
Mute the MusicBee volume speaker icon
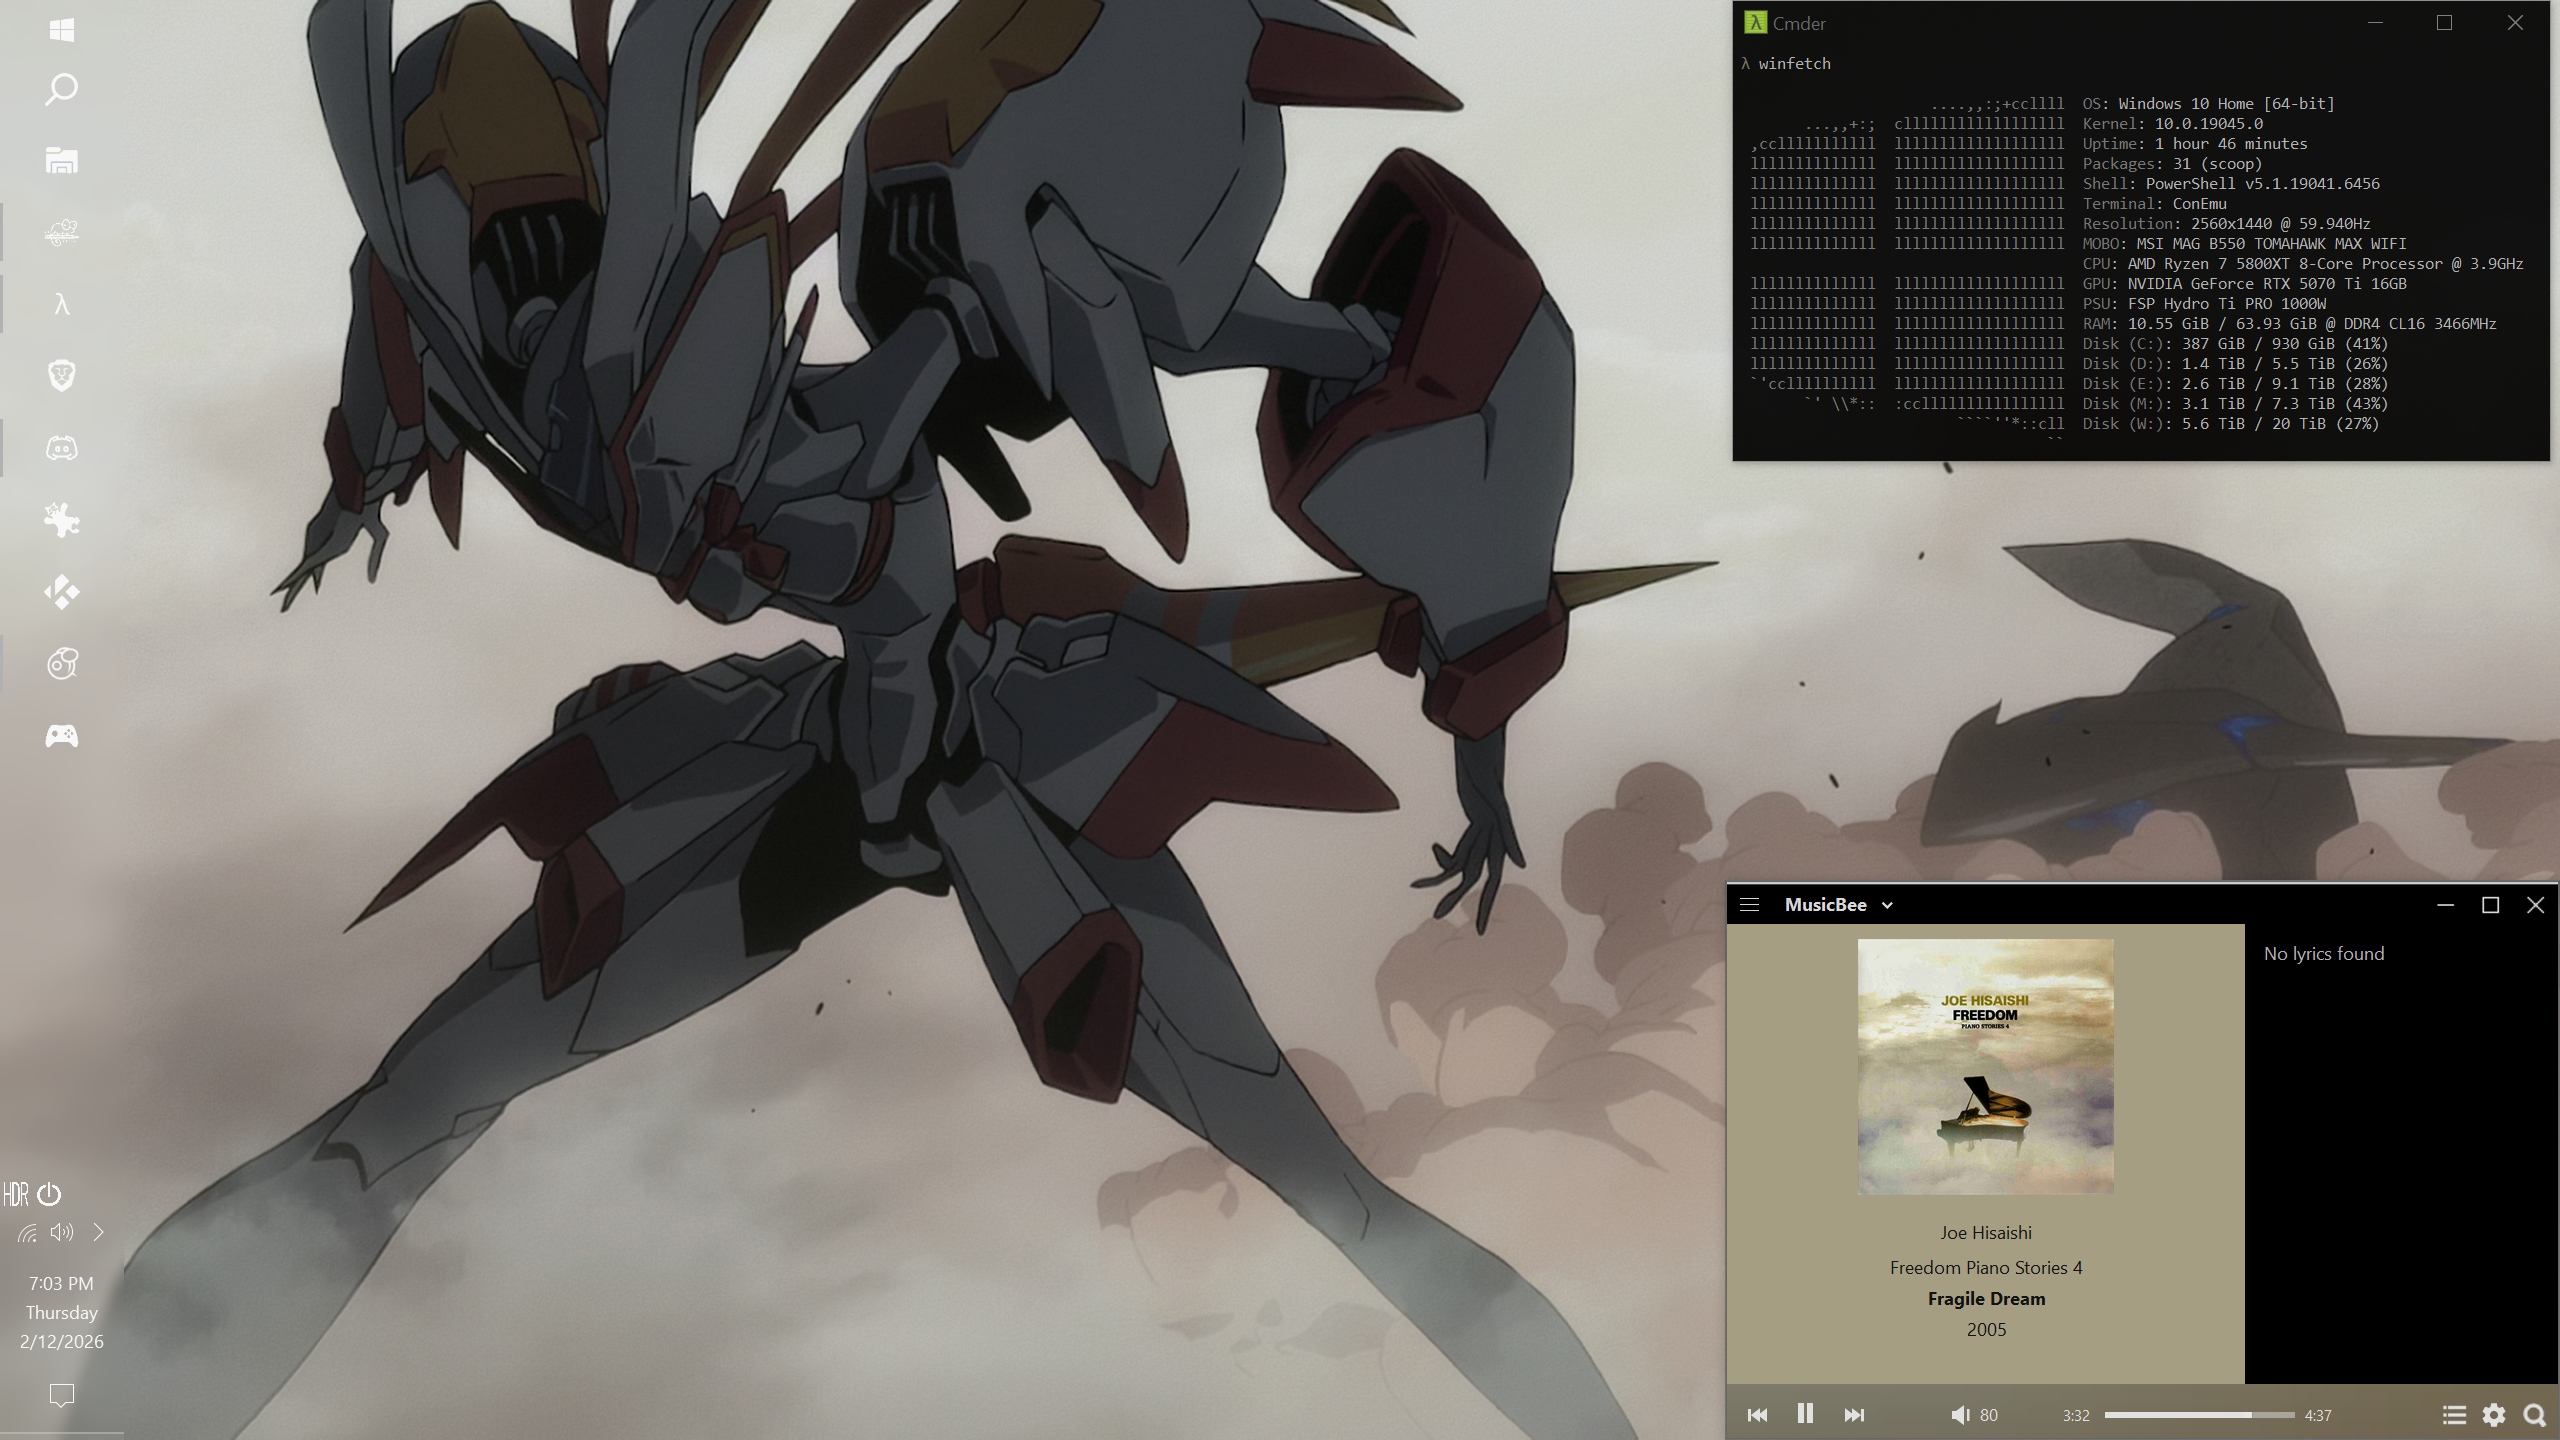[x=1960, y=1415]
